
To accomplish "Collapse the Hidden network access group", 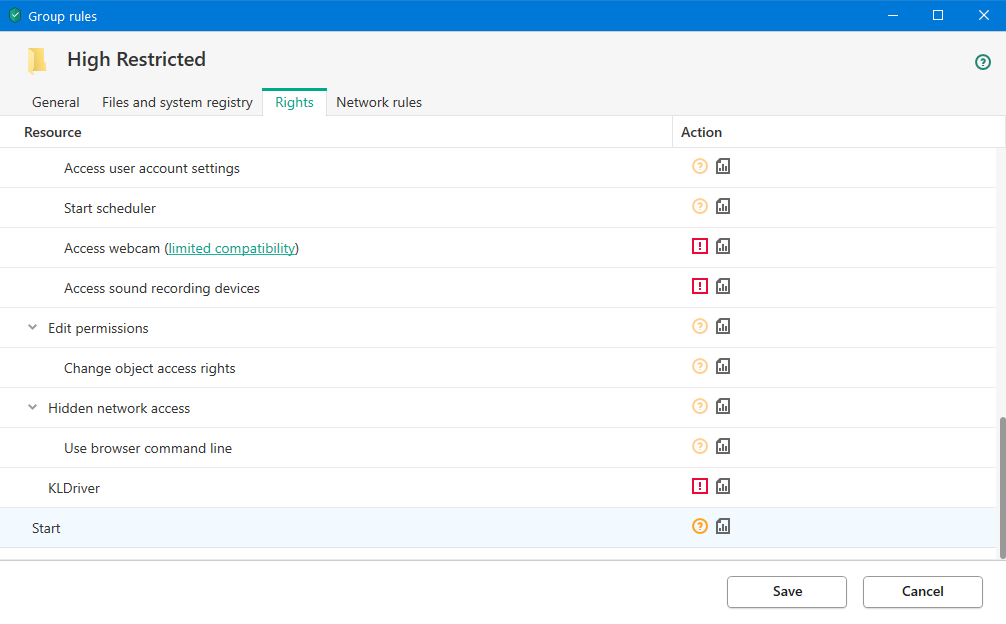I will tap(33, 408).
